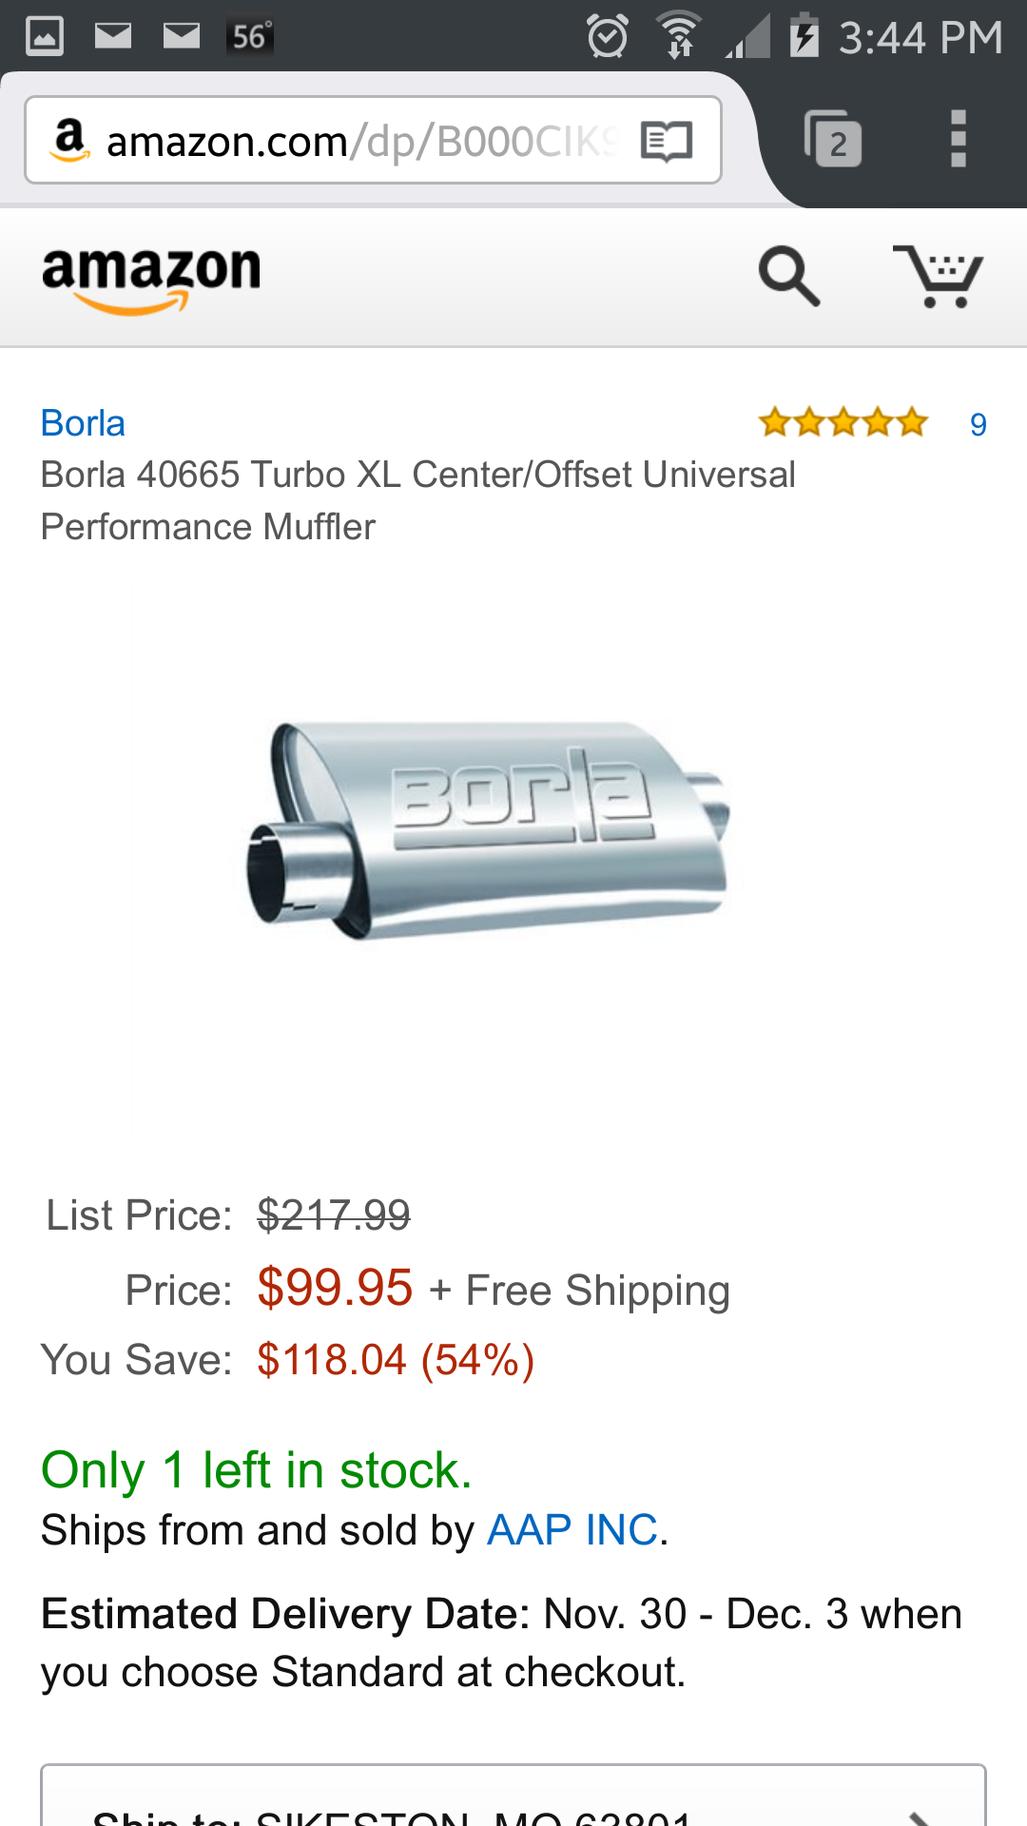Open the browser tabs switcher showing 2

(833, 139)
